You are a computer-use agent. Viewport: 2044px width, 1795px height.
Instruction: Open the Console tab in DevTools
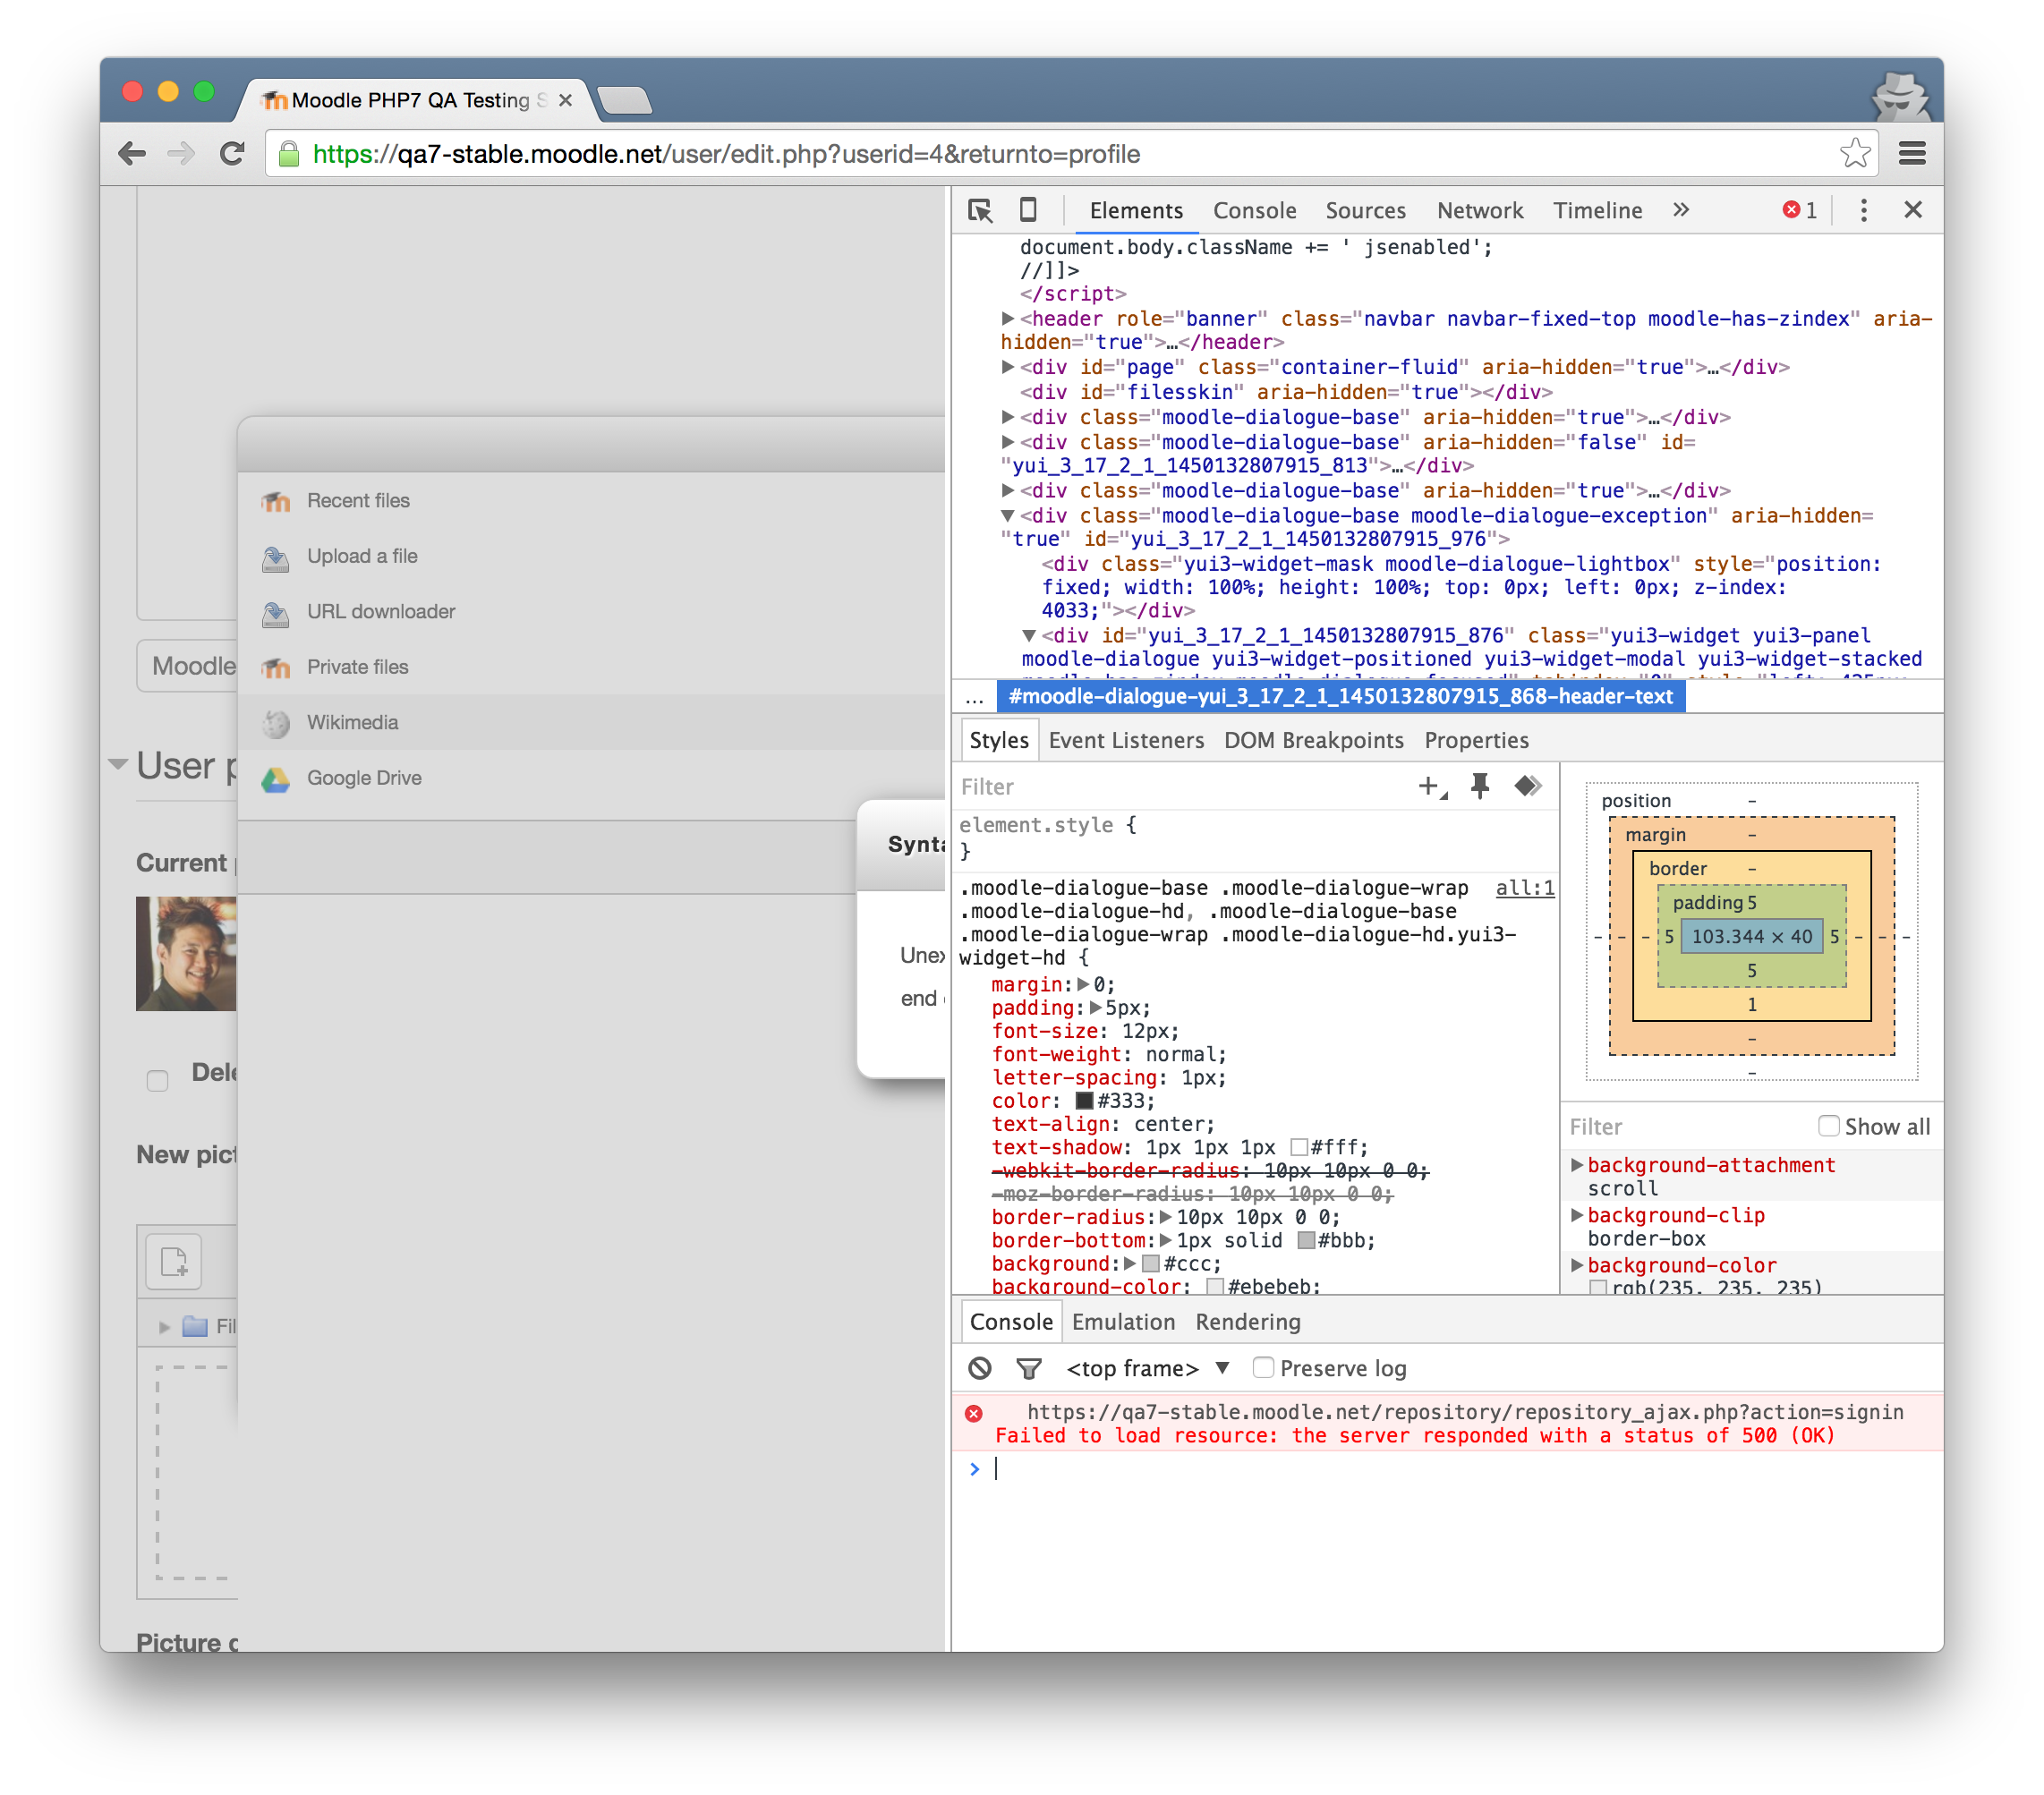tap(1254, 210)
